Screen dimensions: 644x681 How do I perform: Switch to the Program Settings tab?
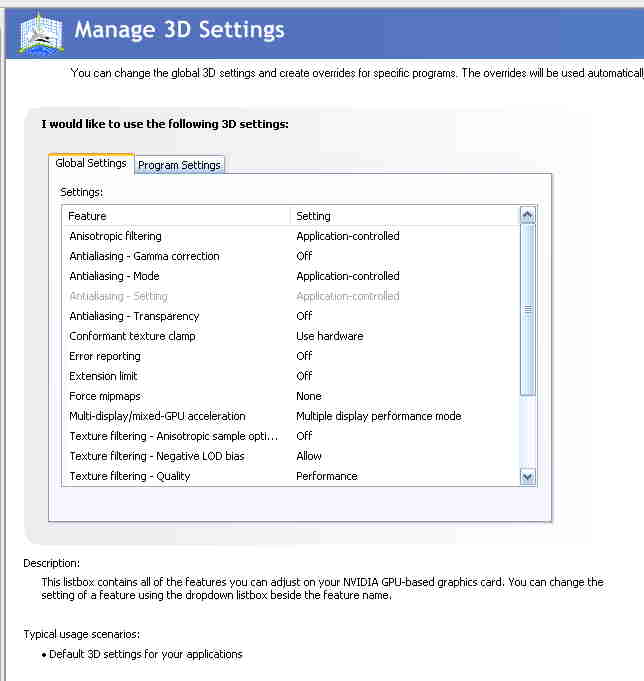point(180,165)
